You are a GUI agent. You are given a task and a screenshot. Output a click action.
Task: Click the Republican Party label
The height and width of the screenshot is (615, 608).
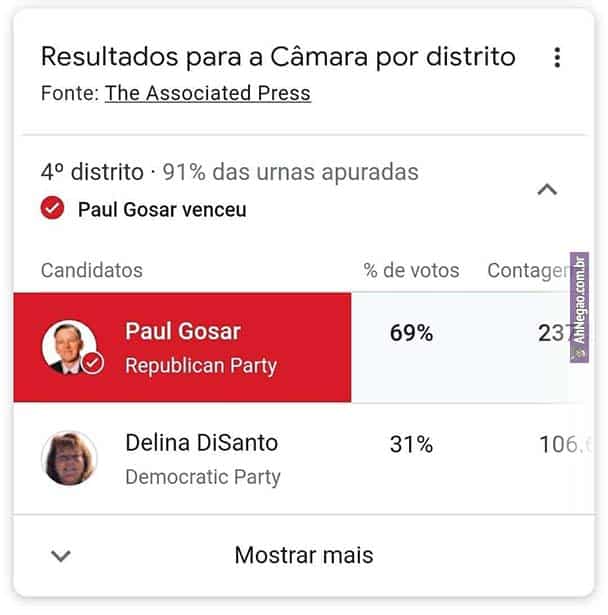200,366
